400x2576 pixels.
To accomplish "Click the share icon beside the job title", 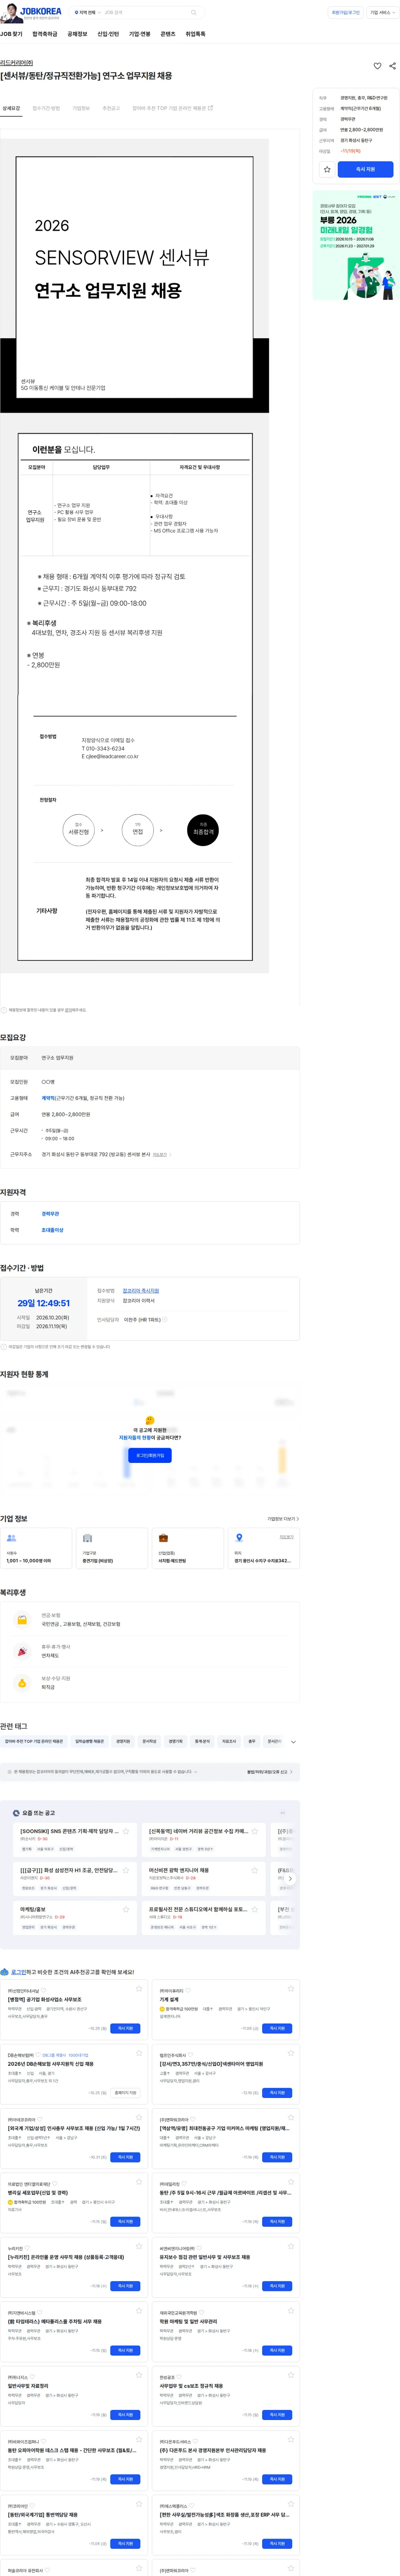I will (x=392, y=66).
